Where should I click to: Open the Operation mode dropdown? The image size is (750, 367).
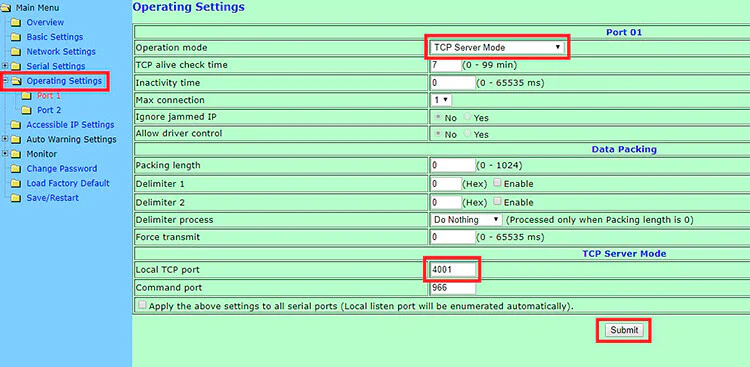coord(497,47)
